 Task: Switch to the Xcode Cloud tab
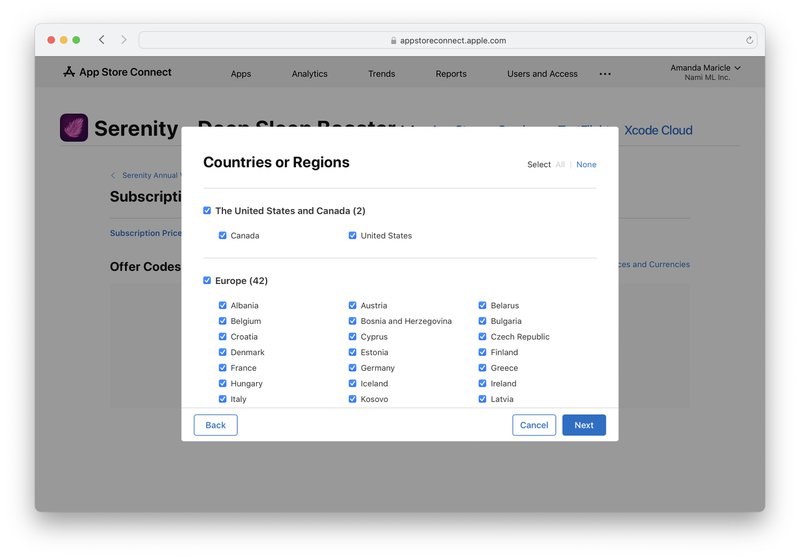(x=658, y=130)
